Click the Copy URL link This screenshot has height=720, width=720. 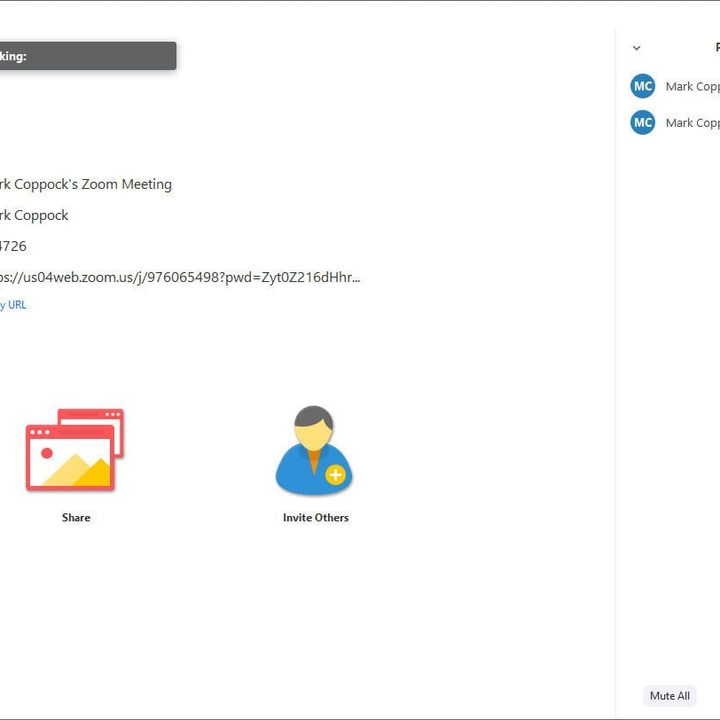(x=13, y=305)
